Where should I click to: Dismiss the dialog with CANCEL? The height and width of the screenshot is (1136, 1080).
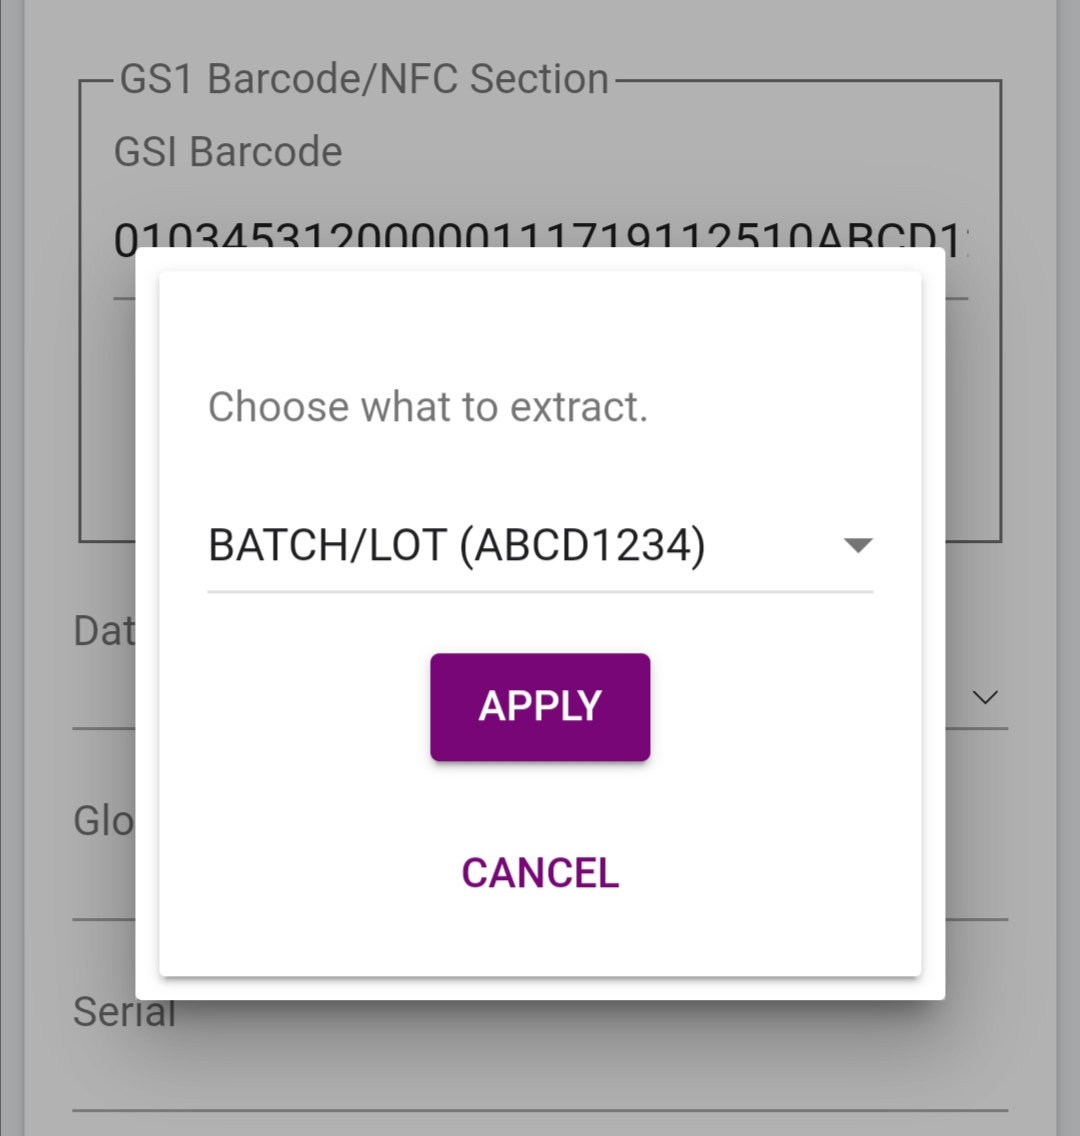pyautogui.click(x=539, y=872)
